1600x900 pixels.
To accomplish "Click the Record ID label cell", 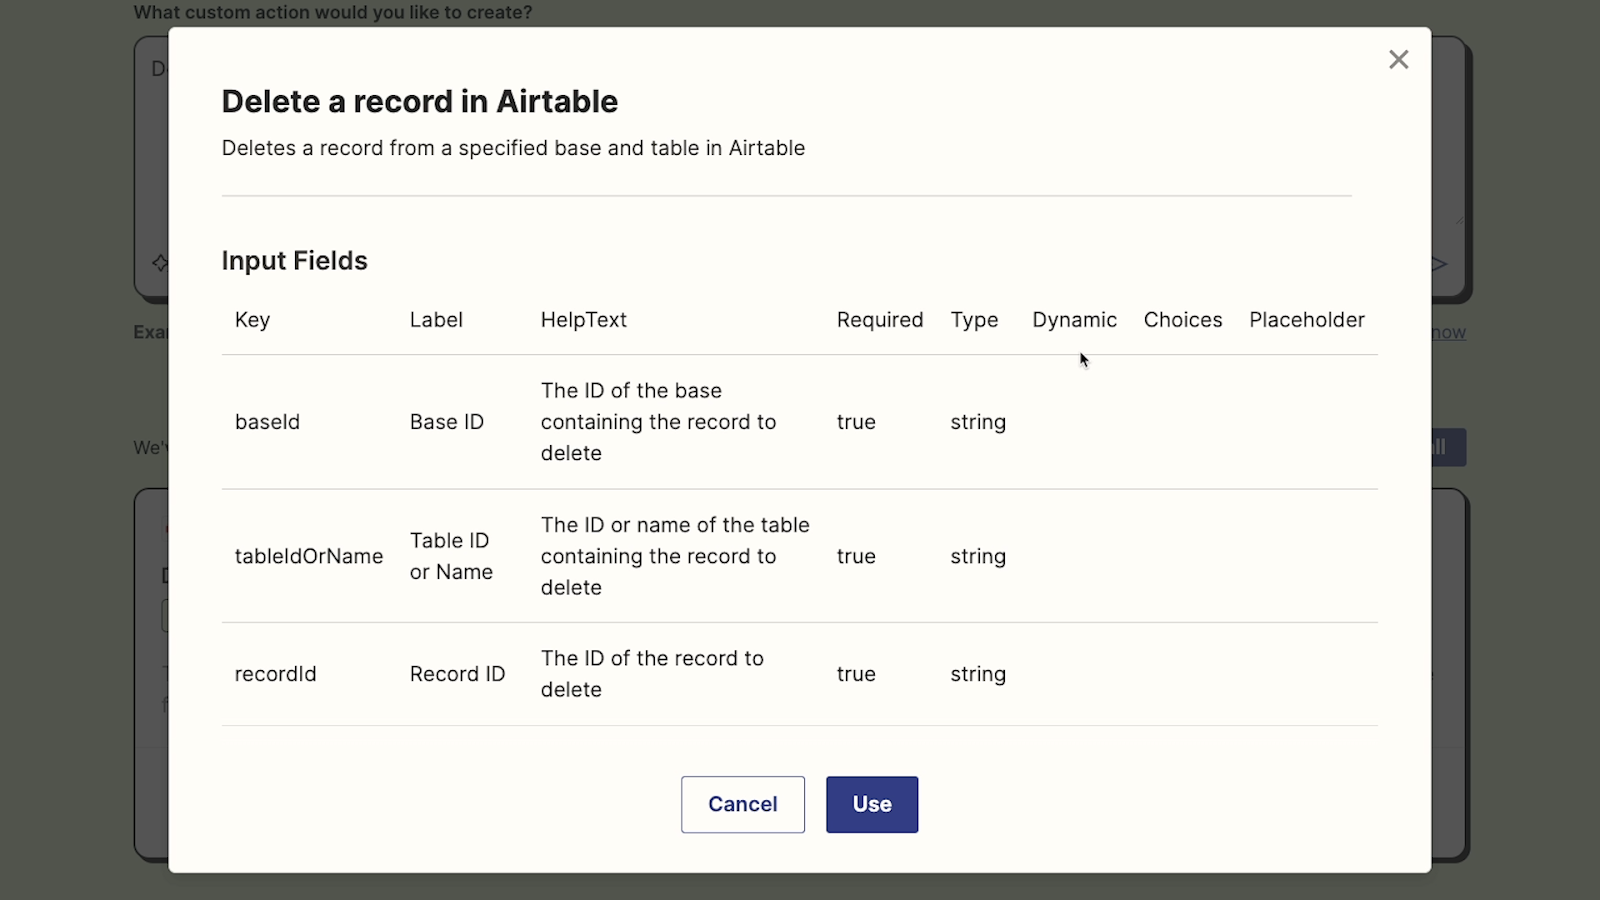I will pyautogui.click(x=457, y=674).
